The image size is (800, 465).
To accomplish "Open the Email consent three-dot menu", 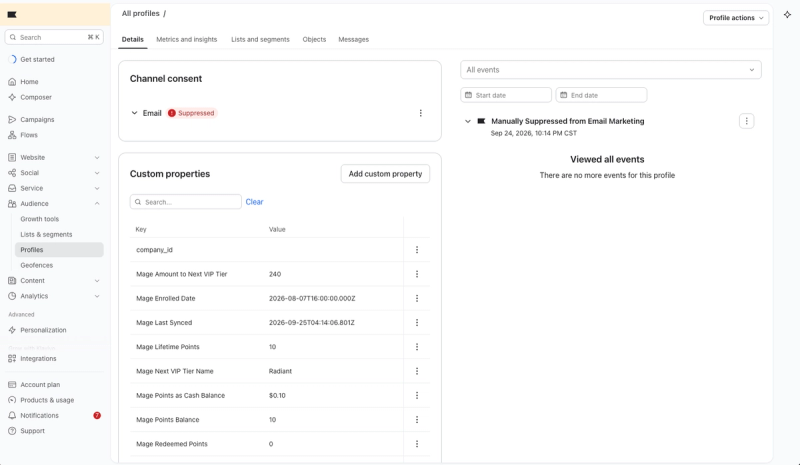I will pos(420,113).
